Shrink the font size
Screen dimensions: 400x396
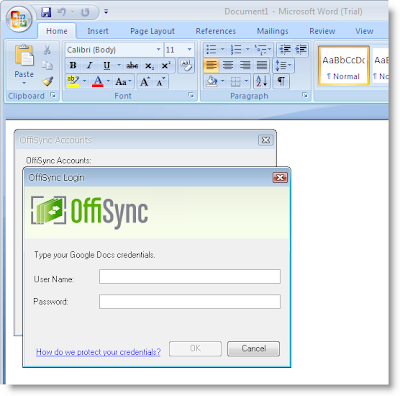coord(161,82)
